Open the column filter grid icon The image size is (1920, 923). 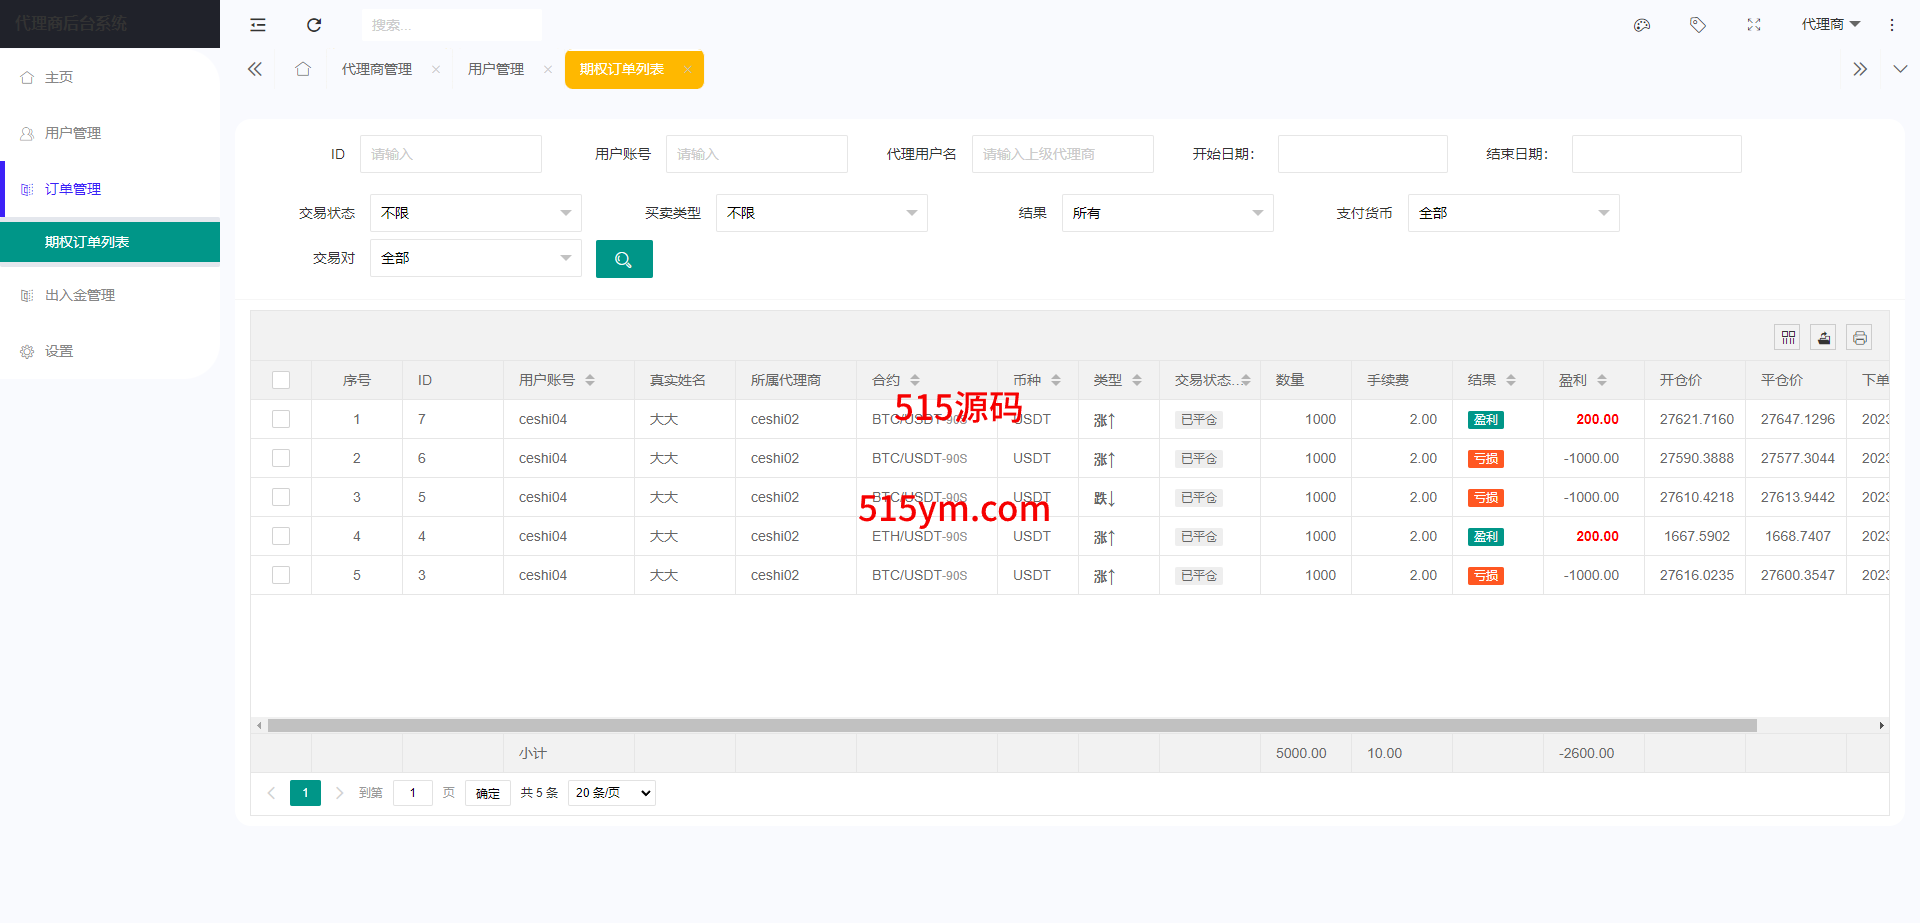point(1788,338)
